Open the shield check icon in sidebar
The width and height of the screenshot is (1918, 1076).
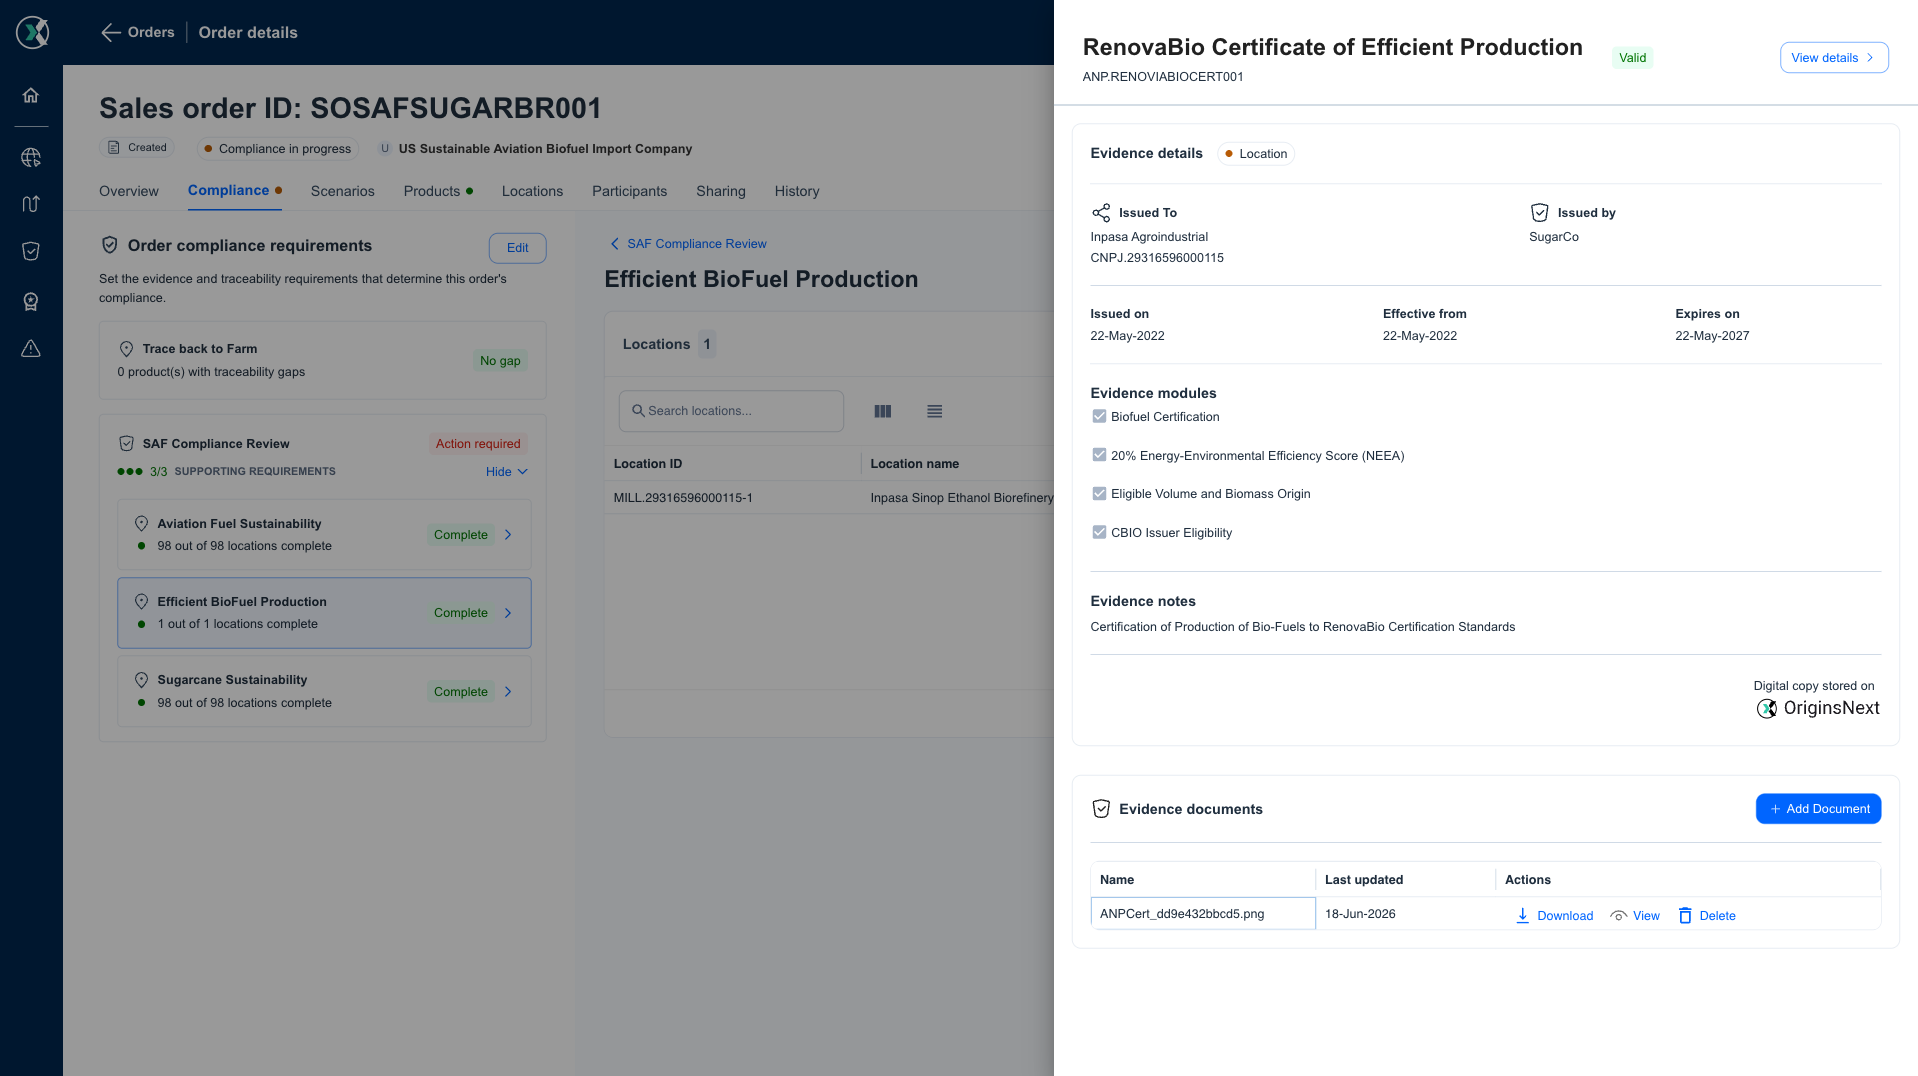(x=31, y=251)
